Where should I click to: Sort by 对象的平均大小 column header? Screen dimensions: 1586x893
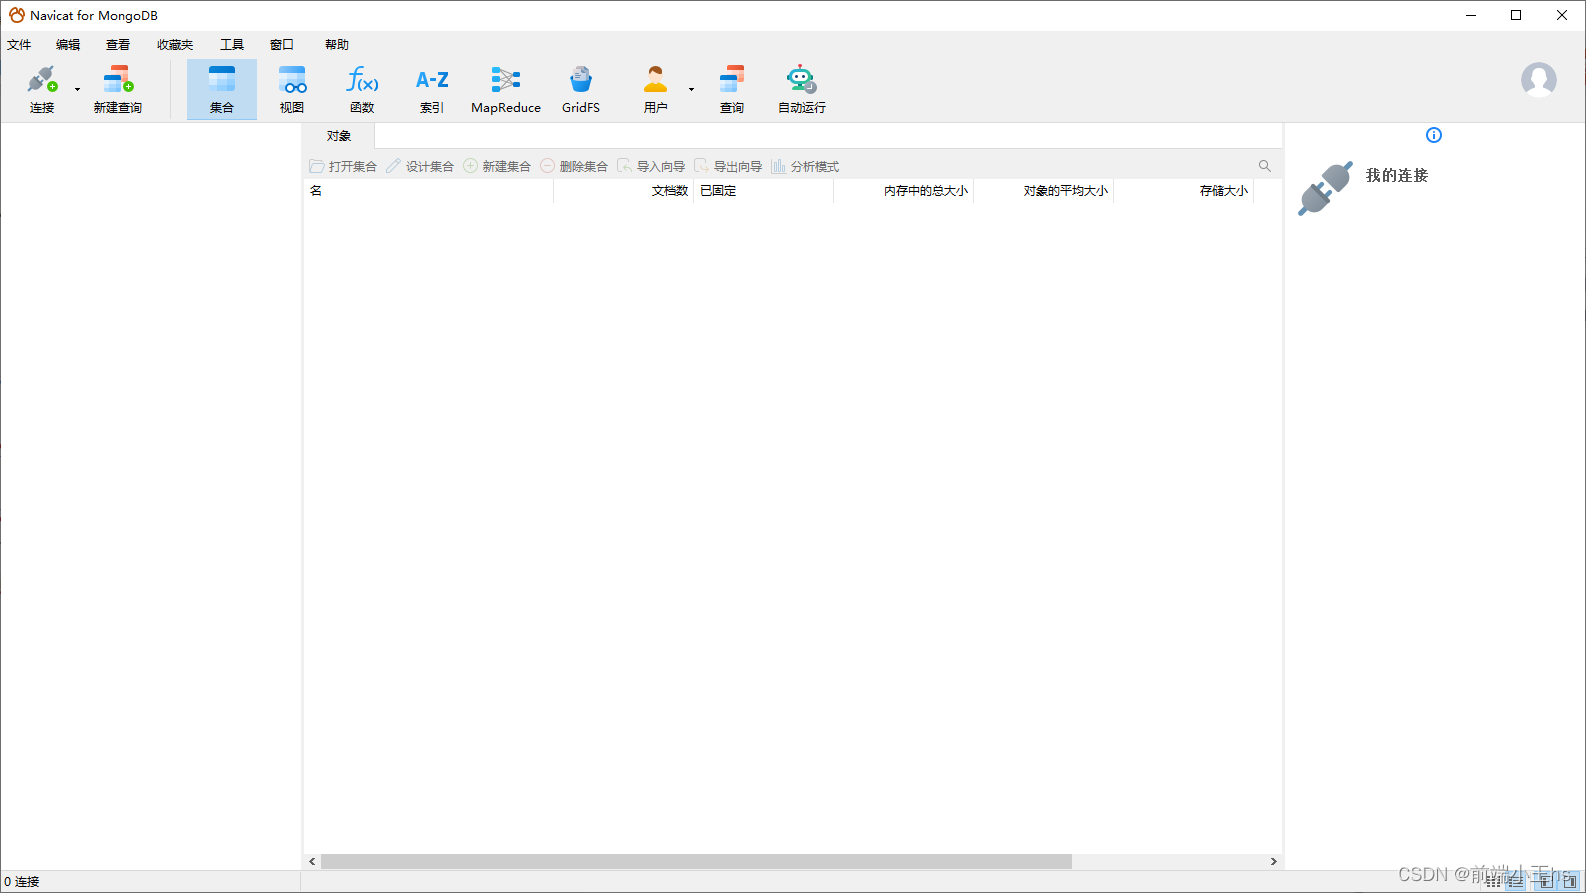(1043, 191)
